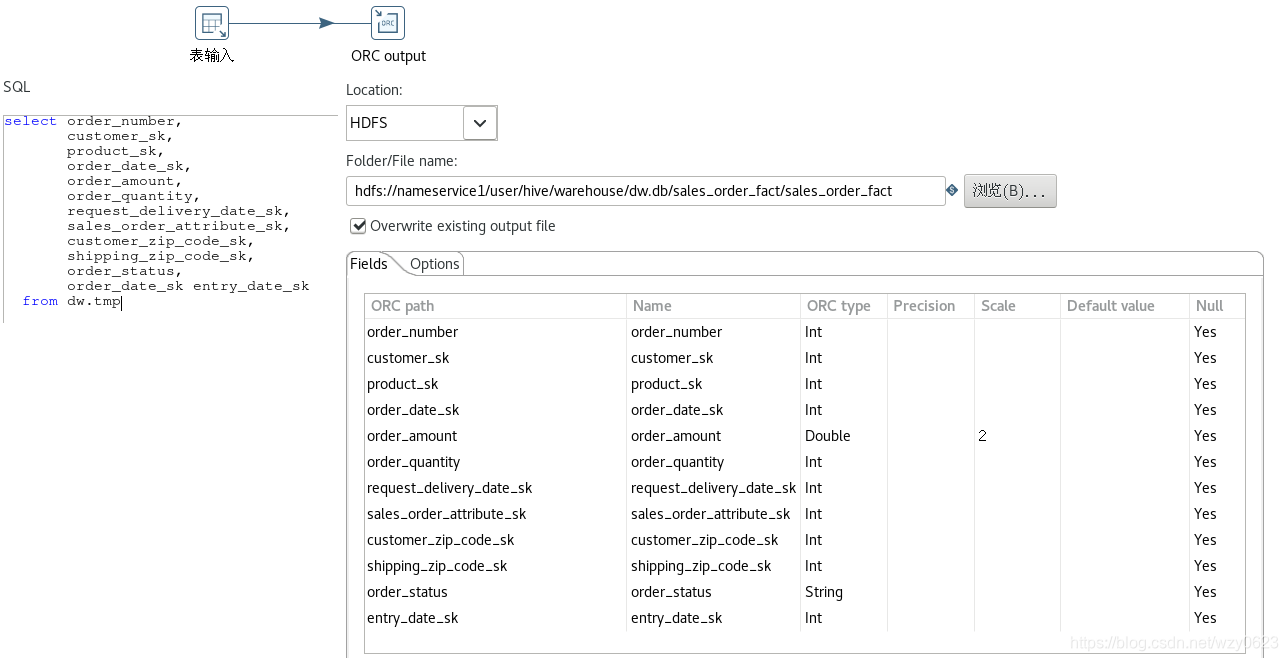
Task: Click dw.tmp table name in SQL
Action: (94, 301)
